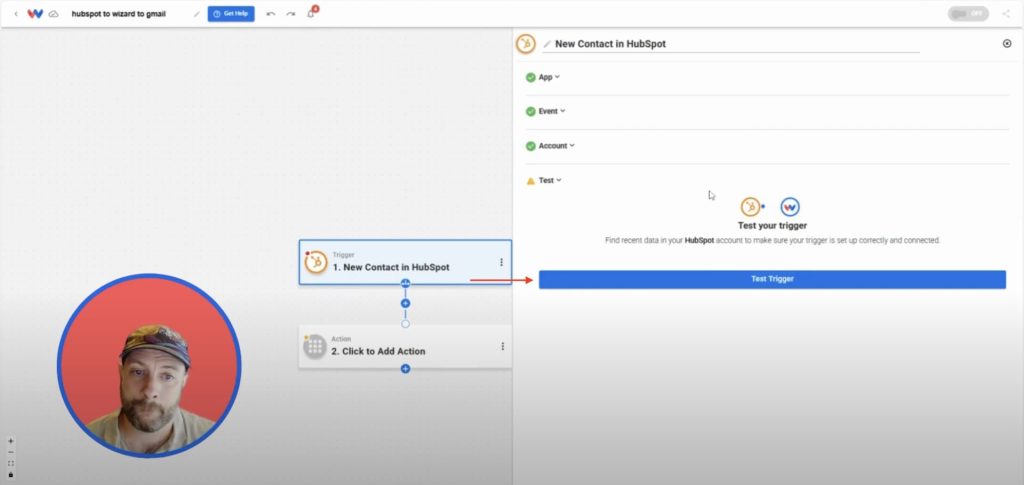The width and height of the screenshot is (1024, 485).
Task: Expand the Event section
Action: (x=552, y=111)
